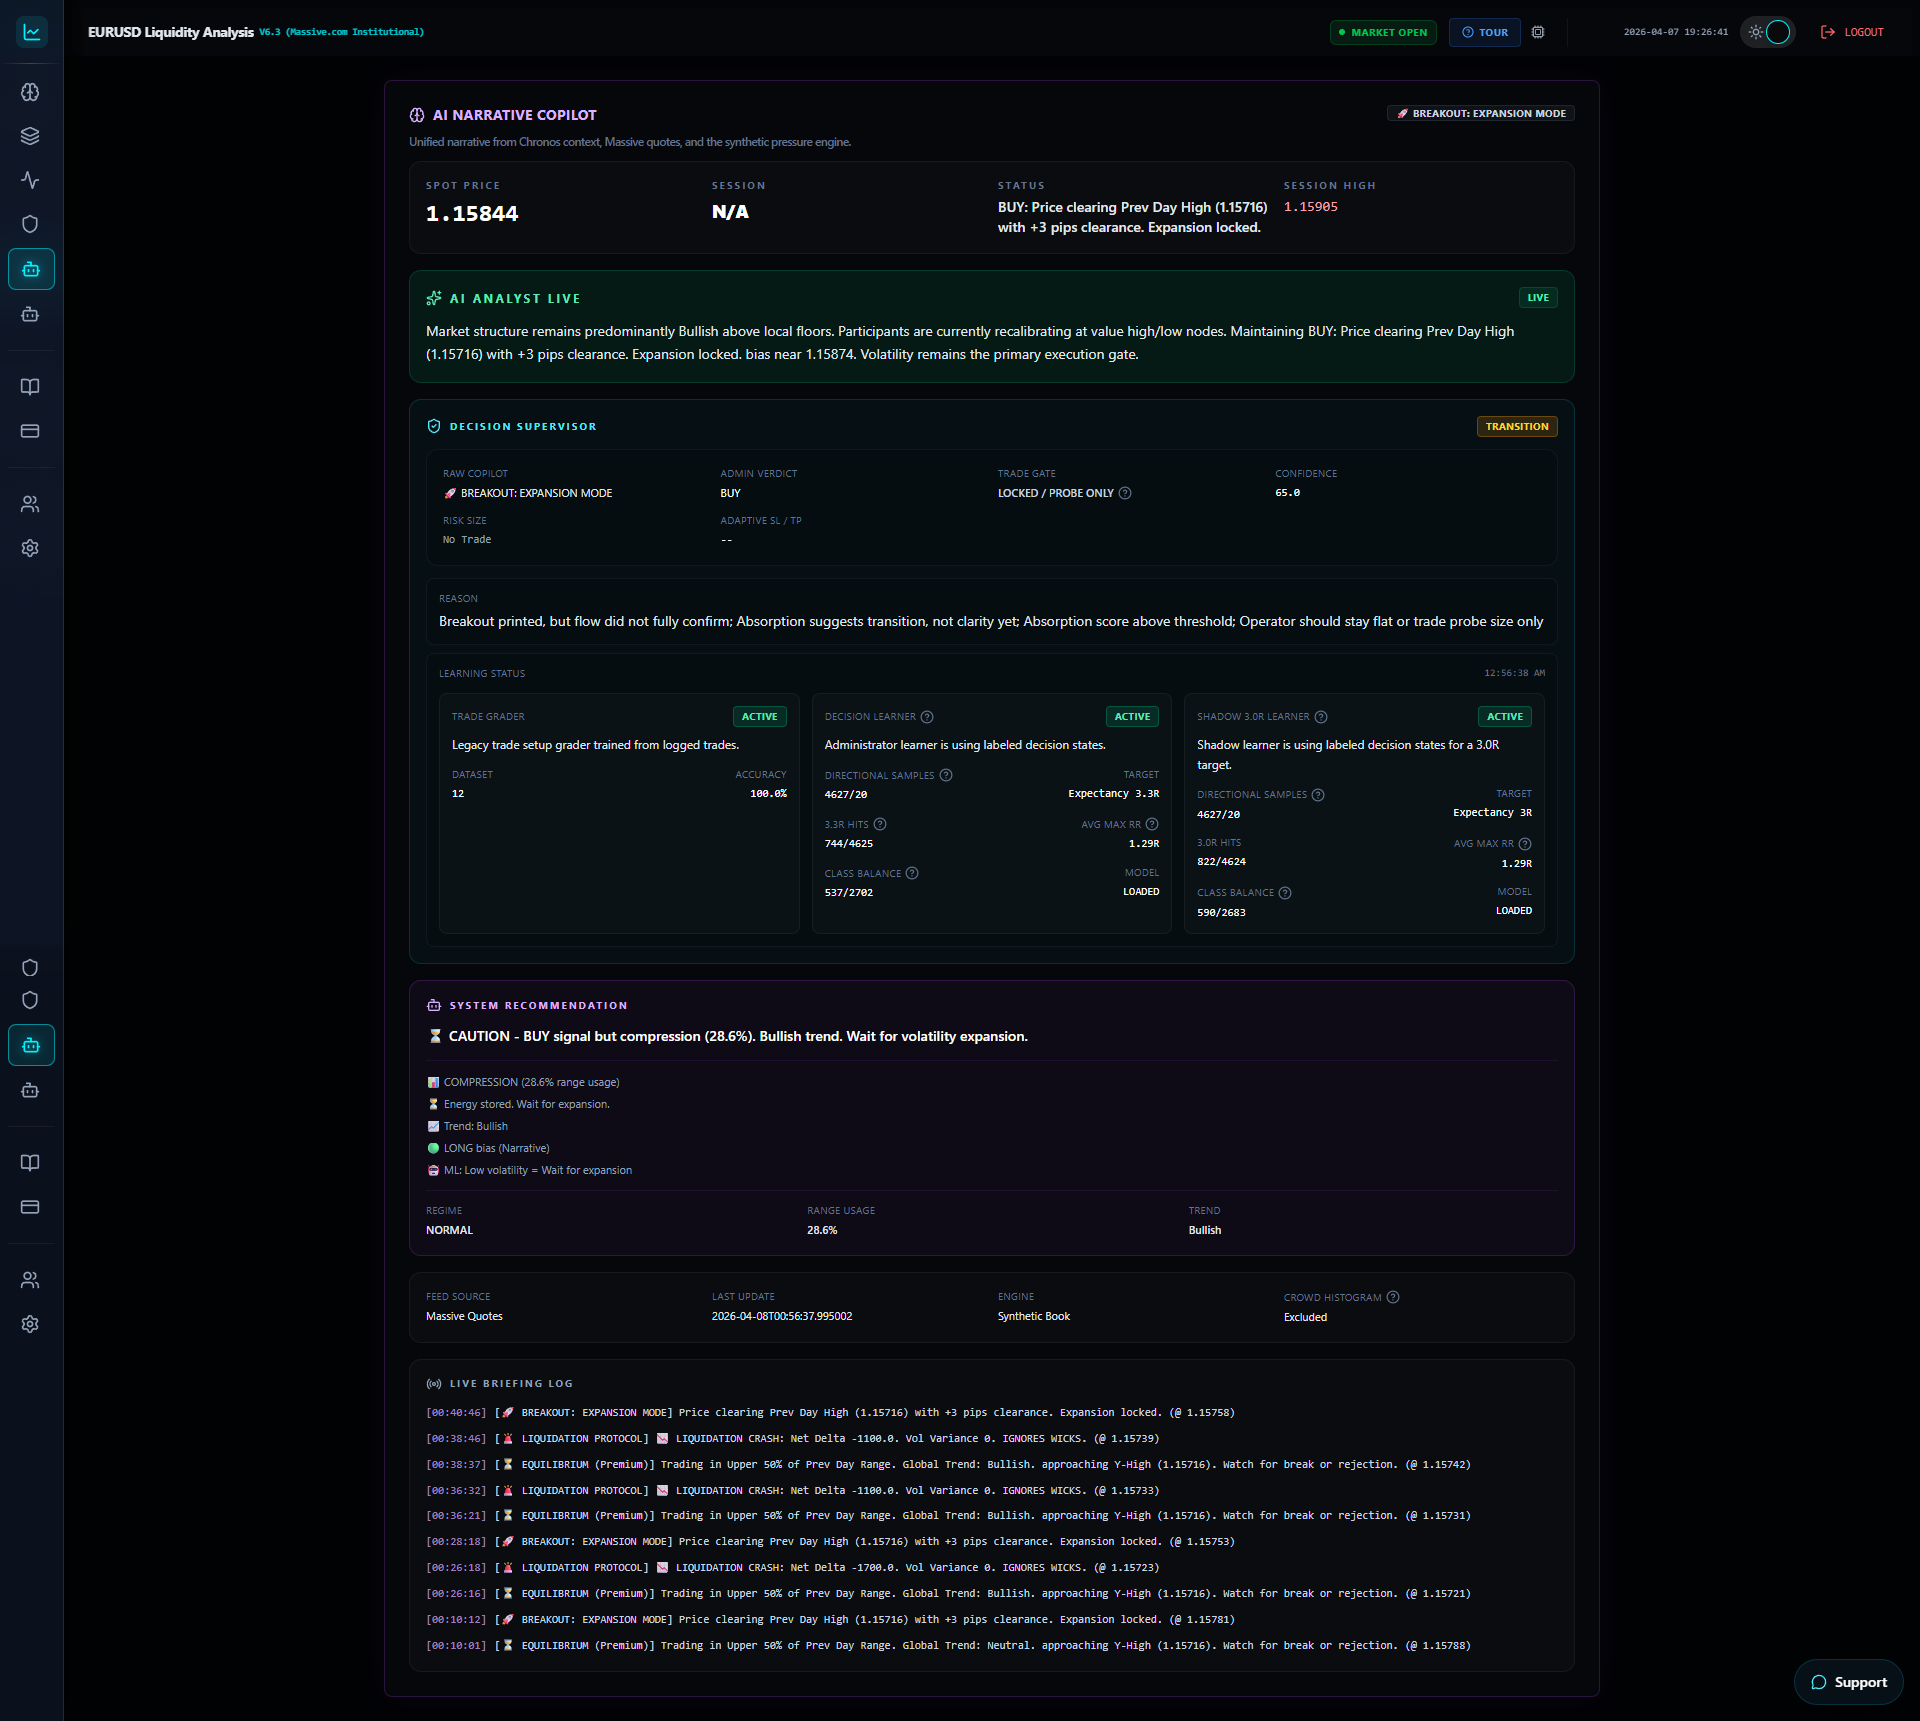The height and width of the screenshot is (1721, 1920).
Task: Open the Support chat button
Action: [x=1849, y=1682]
